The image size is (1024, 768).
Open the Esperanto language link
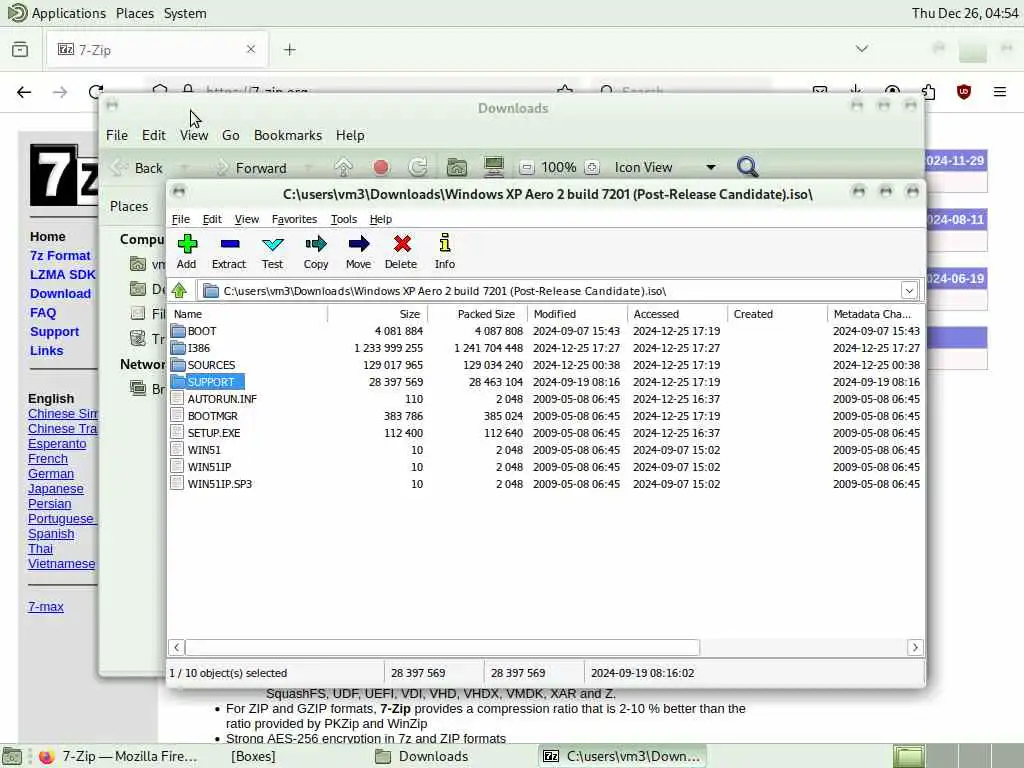click(57, 443)
